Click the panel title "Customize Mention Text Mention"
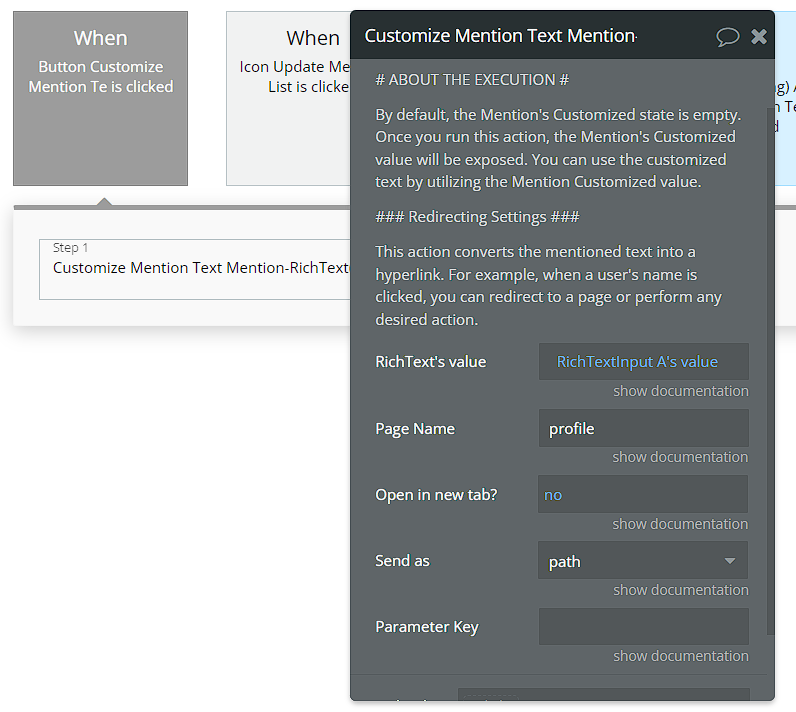This screenshot has width=796, height=712. (x=500, y=36)
